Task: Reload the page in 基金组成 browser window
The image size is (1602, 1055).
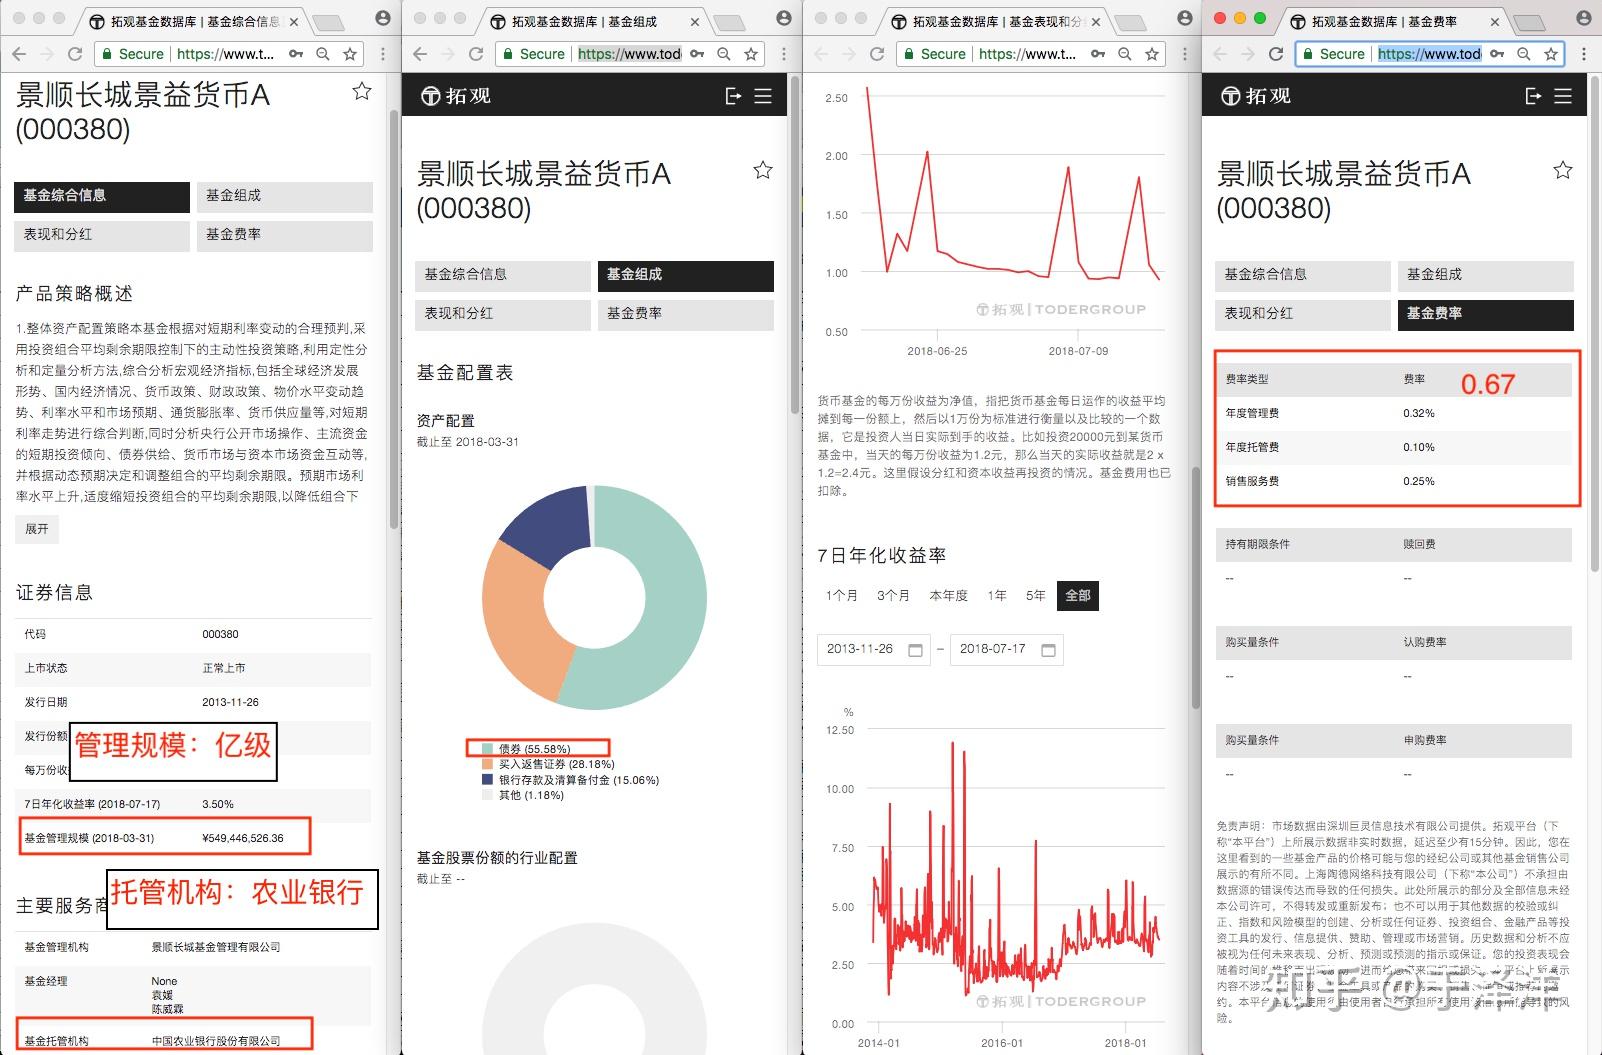Action: click(476, 54)
